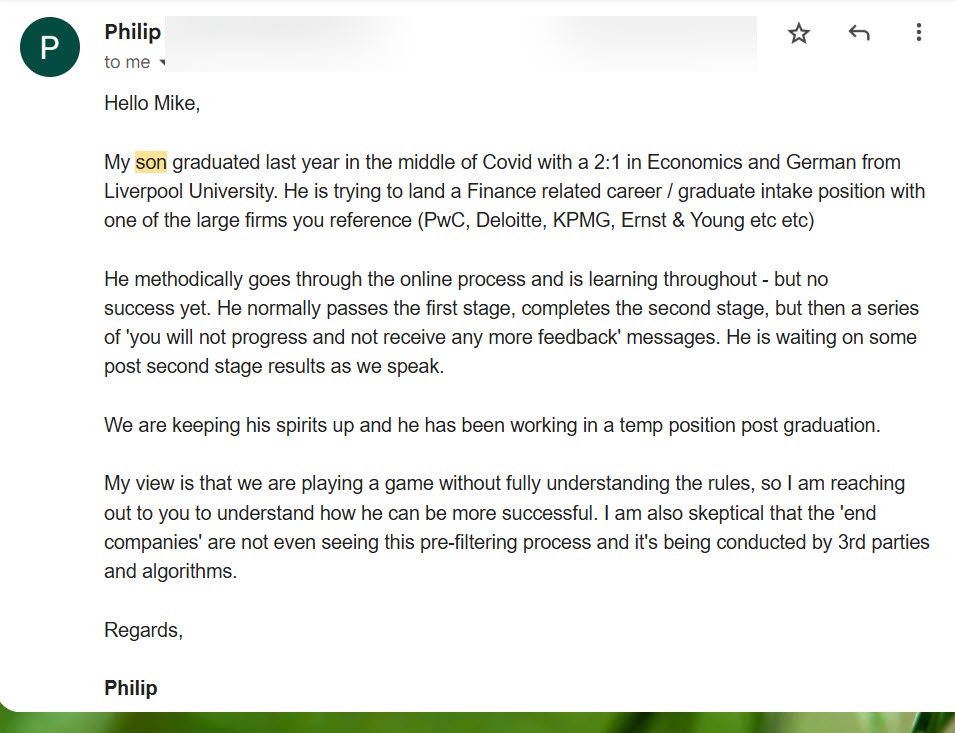Viewport: 955px width, 733px height.
Task: Open the three-dot more options menu
Action: click(918, 34)
